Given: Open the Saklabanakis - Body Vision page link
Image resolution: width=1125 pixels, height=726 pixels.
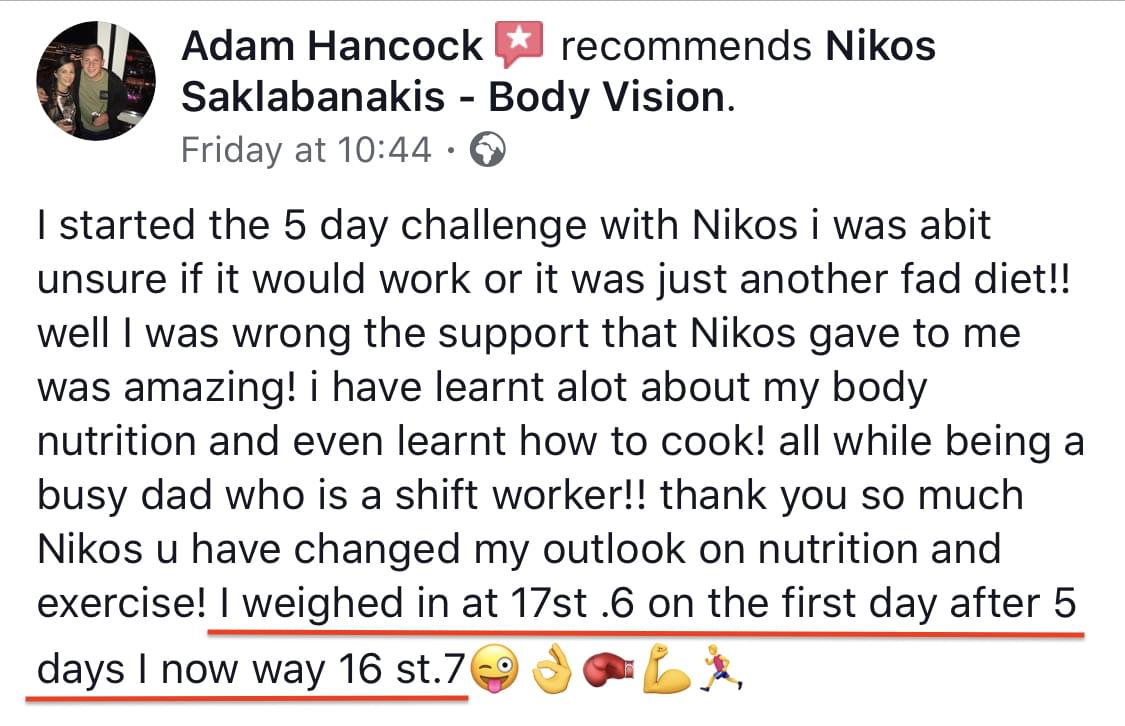Looking at the screenshot, I should 453,97.
